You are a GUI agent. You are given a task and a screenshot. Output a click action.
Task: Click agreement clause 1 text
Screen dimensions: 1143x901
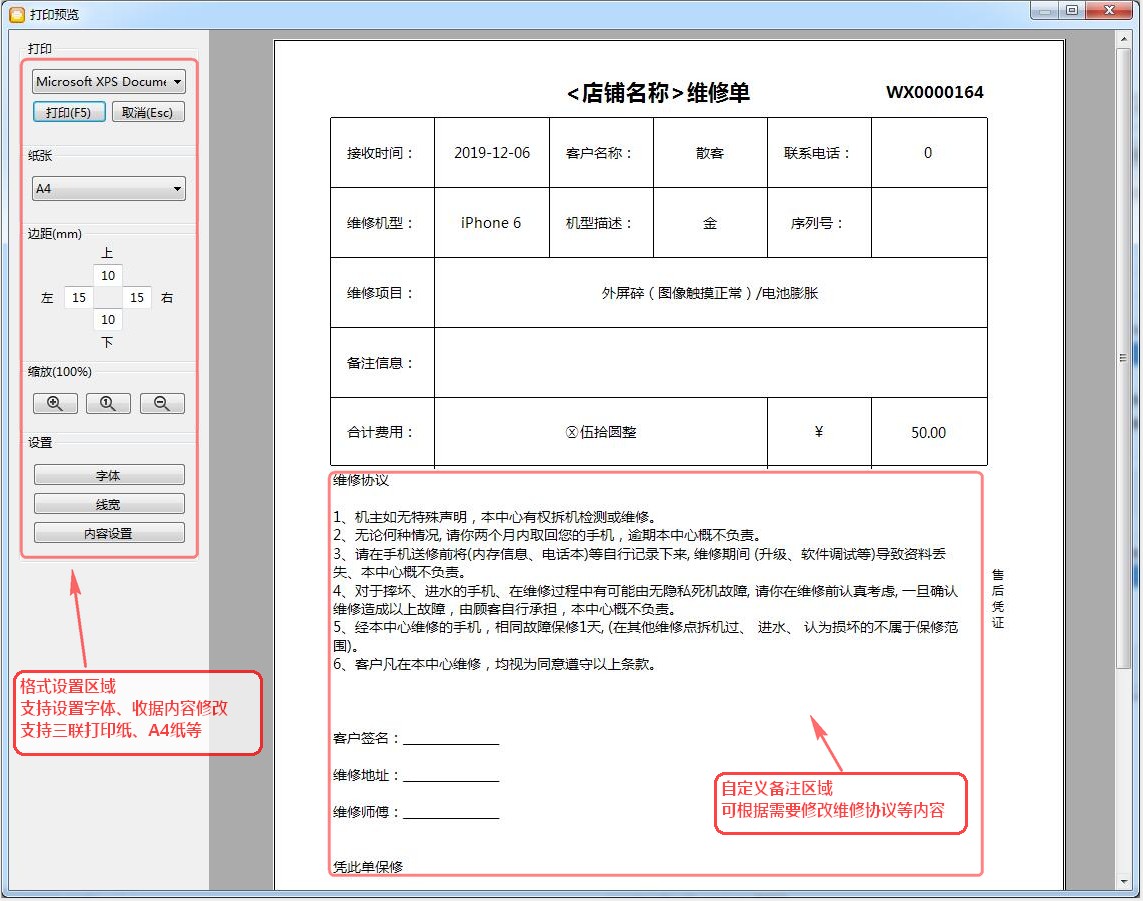point(496,517)
